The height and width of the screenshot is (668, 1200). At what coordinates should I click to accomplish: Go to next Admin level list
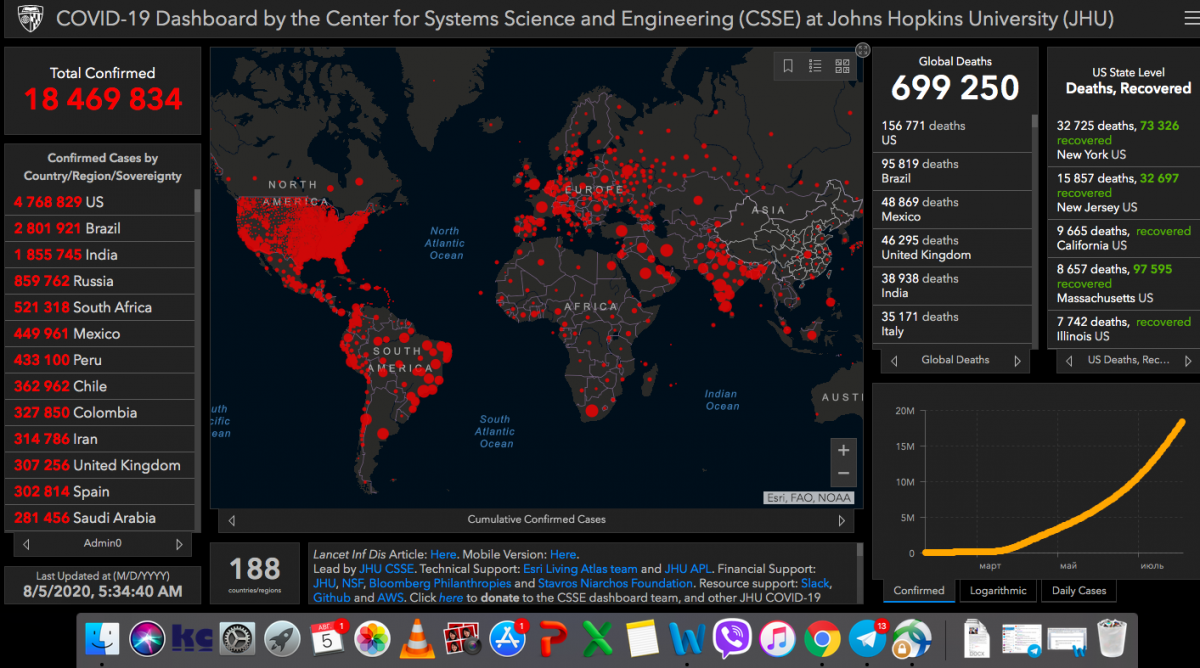[179, 544]
